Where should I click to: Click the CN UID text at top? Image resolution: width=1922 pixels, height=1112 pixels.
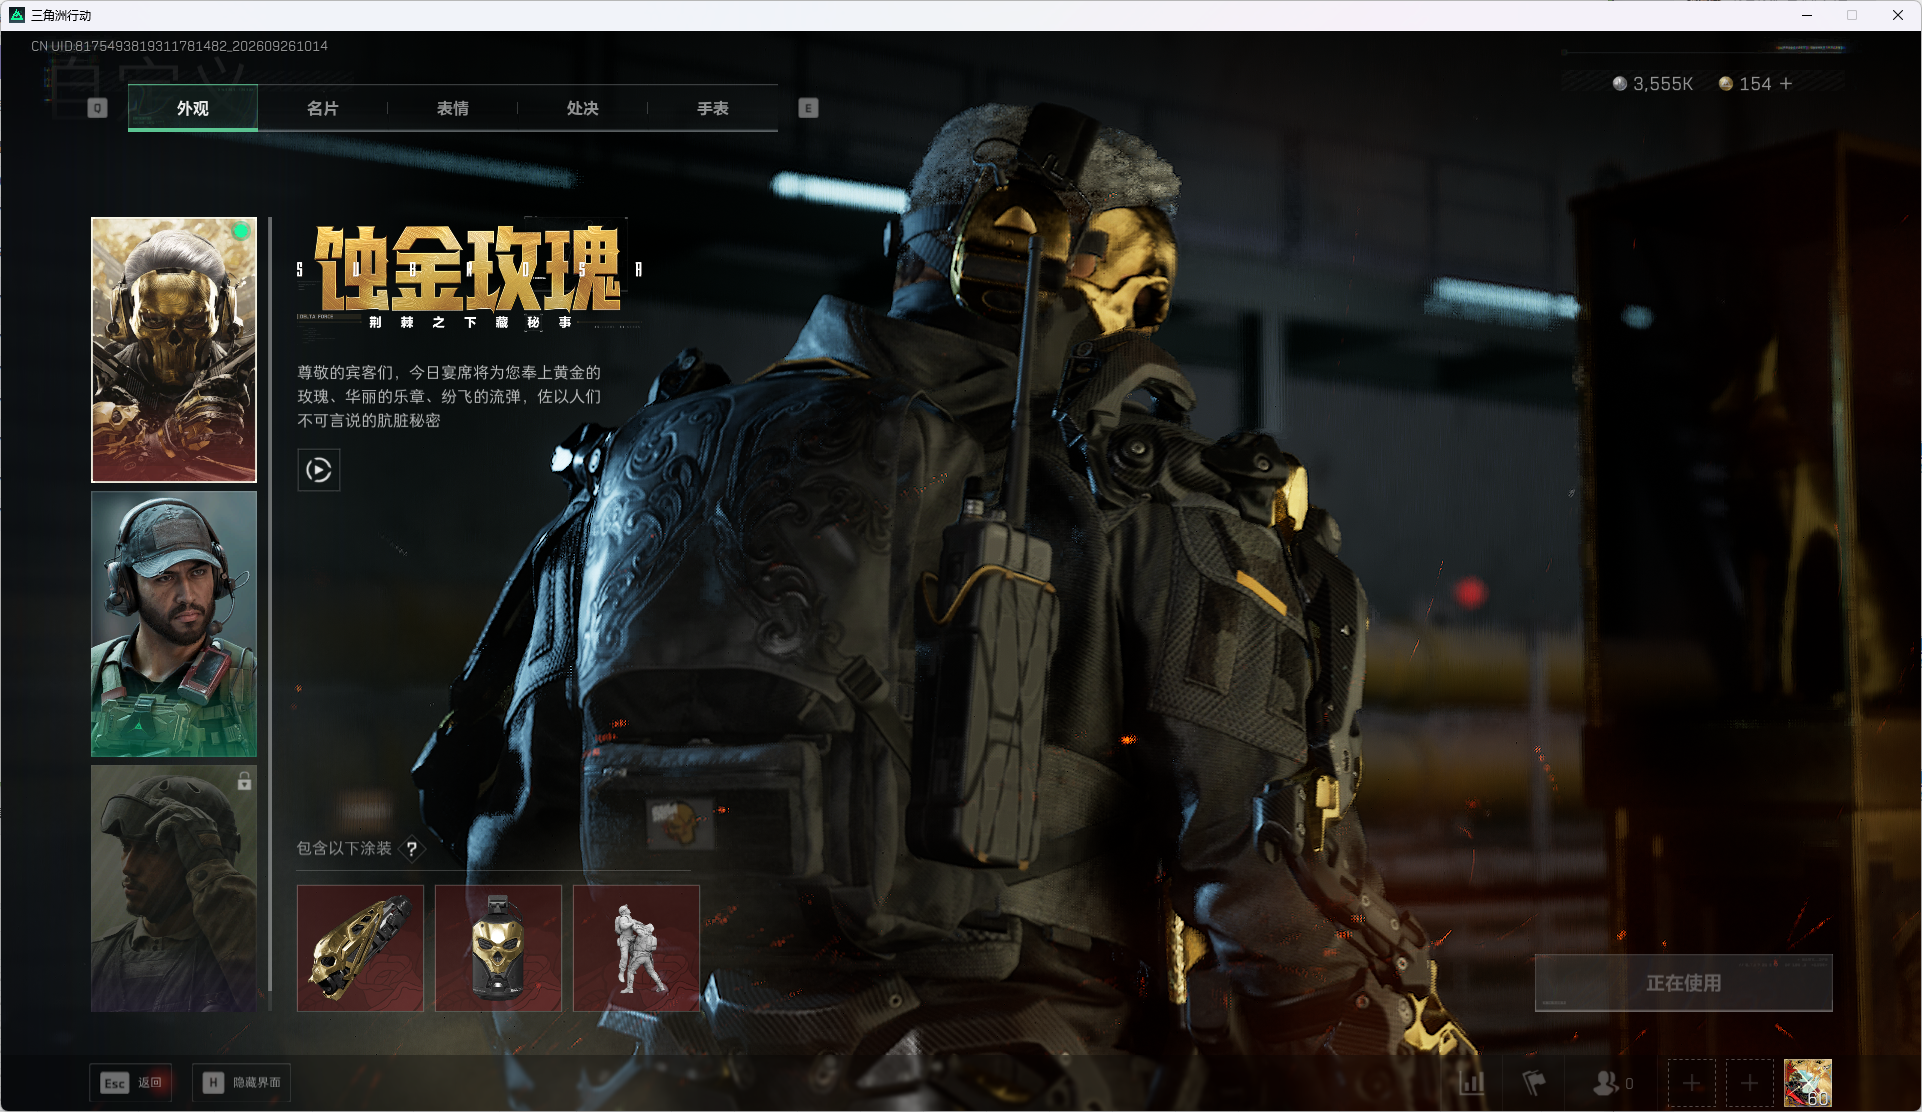pyautogui.click(x=180, y=46)
